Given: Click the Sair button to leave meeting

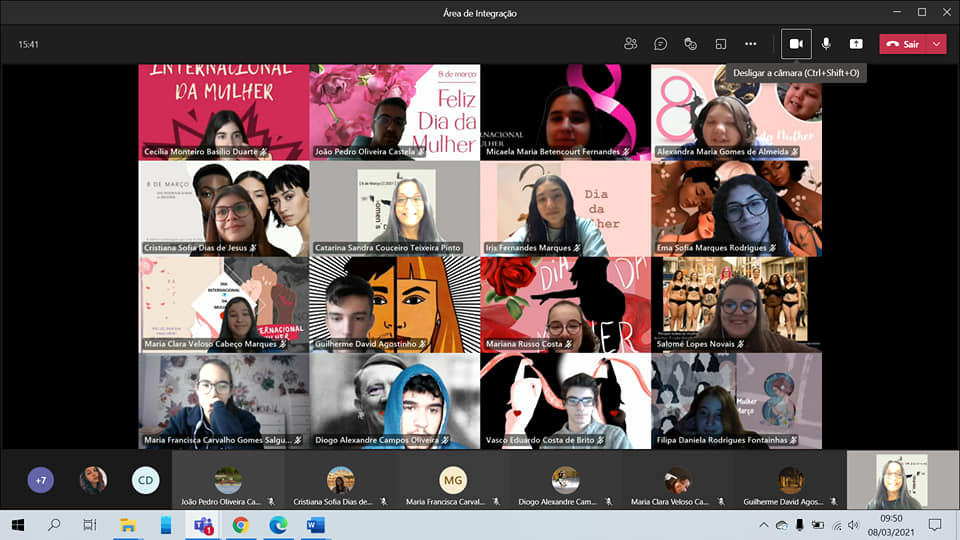Looking at the screenshot, I should 903,44.
